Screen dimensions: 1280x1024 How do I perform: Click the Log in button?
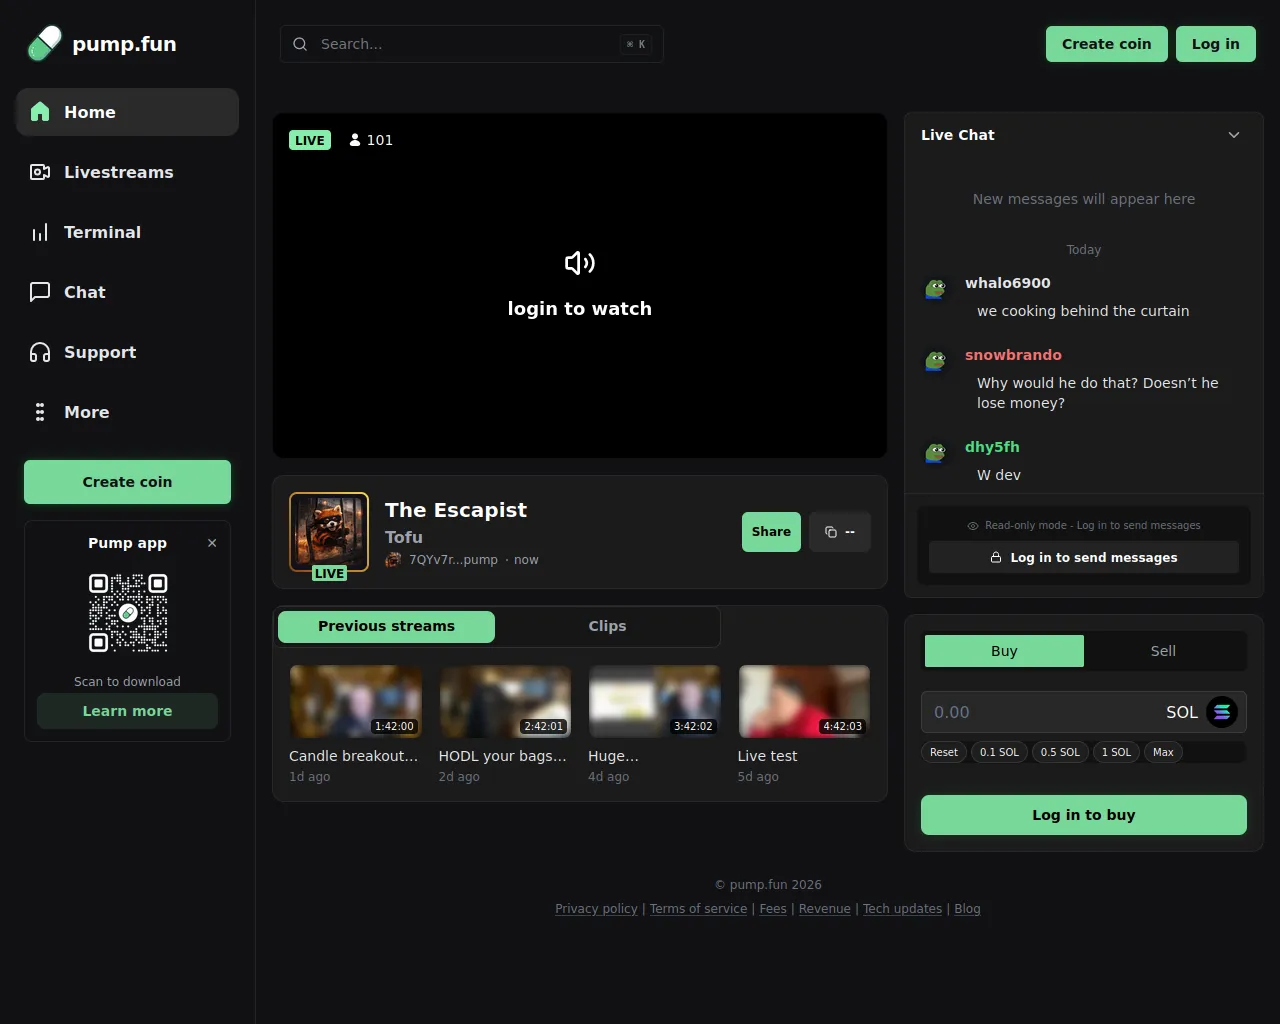pyautogui.click(x=1215, y=44)
